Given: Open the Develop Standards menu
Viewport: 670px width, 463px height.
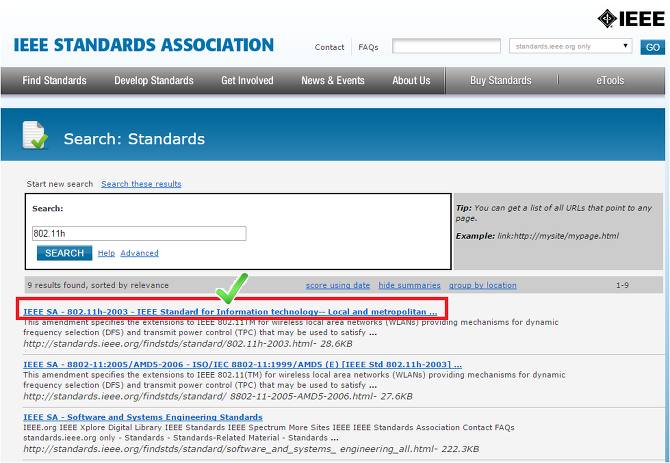Looking at the screenshot, I should pos(154,80).
